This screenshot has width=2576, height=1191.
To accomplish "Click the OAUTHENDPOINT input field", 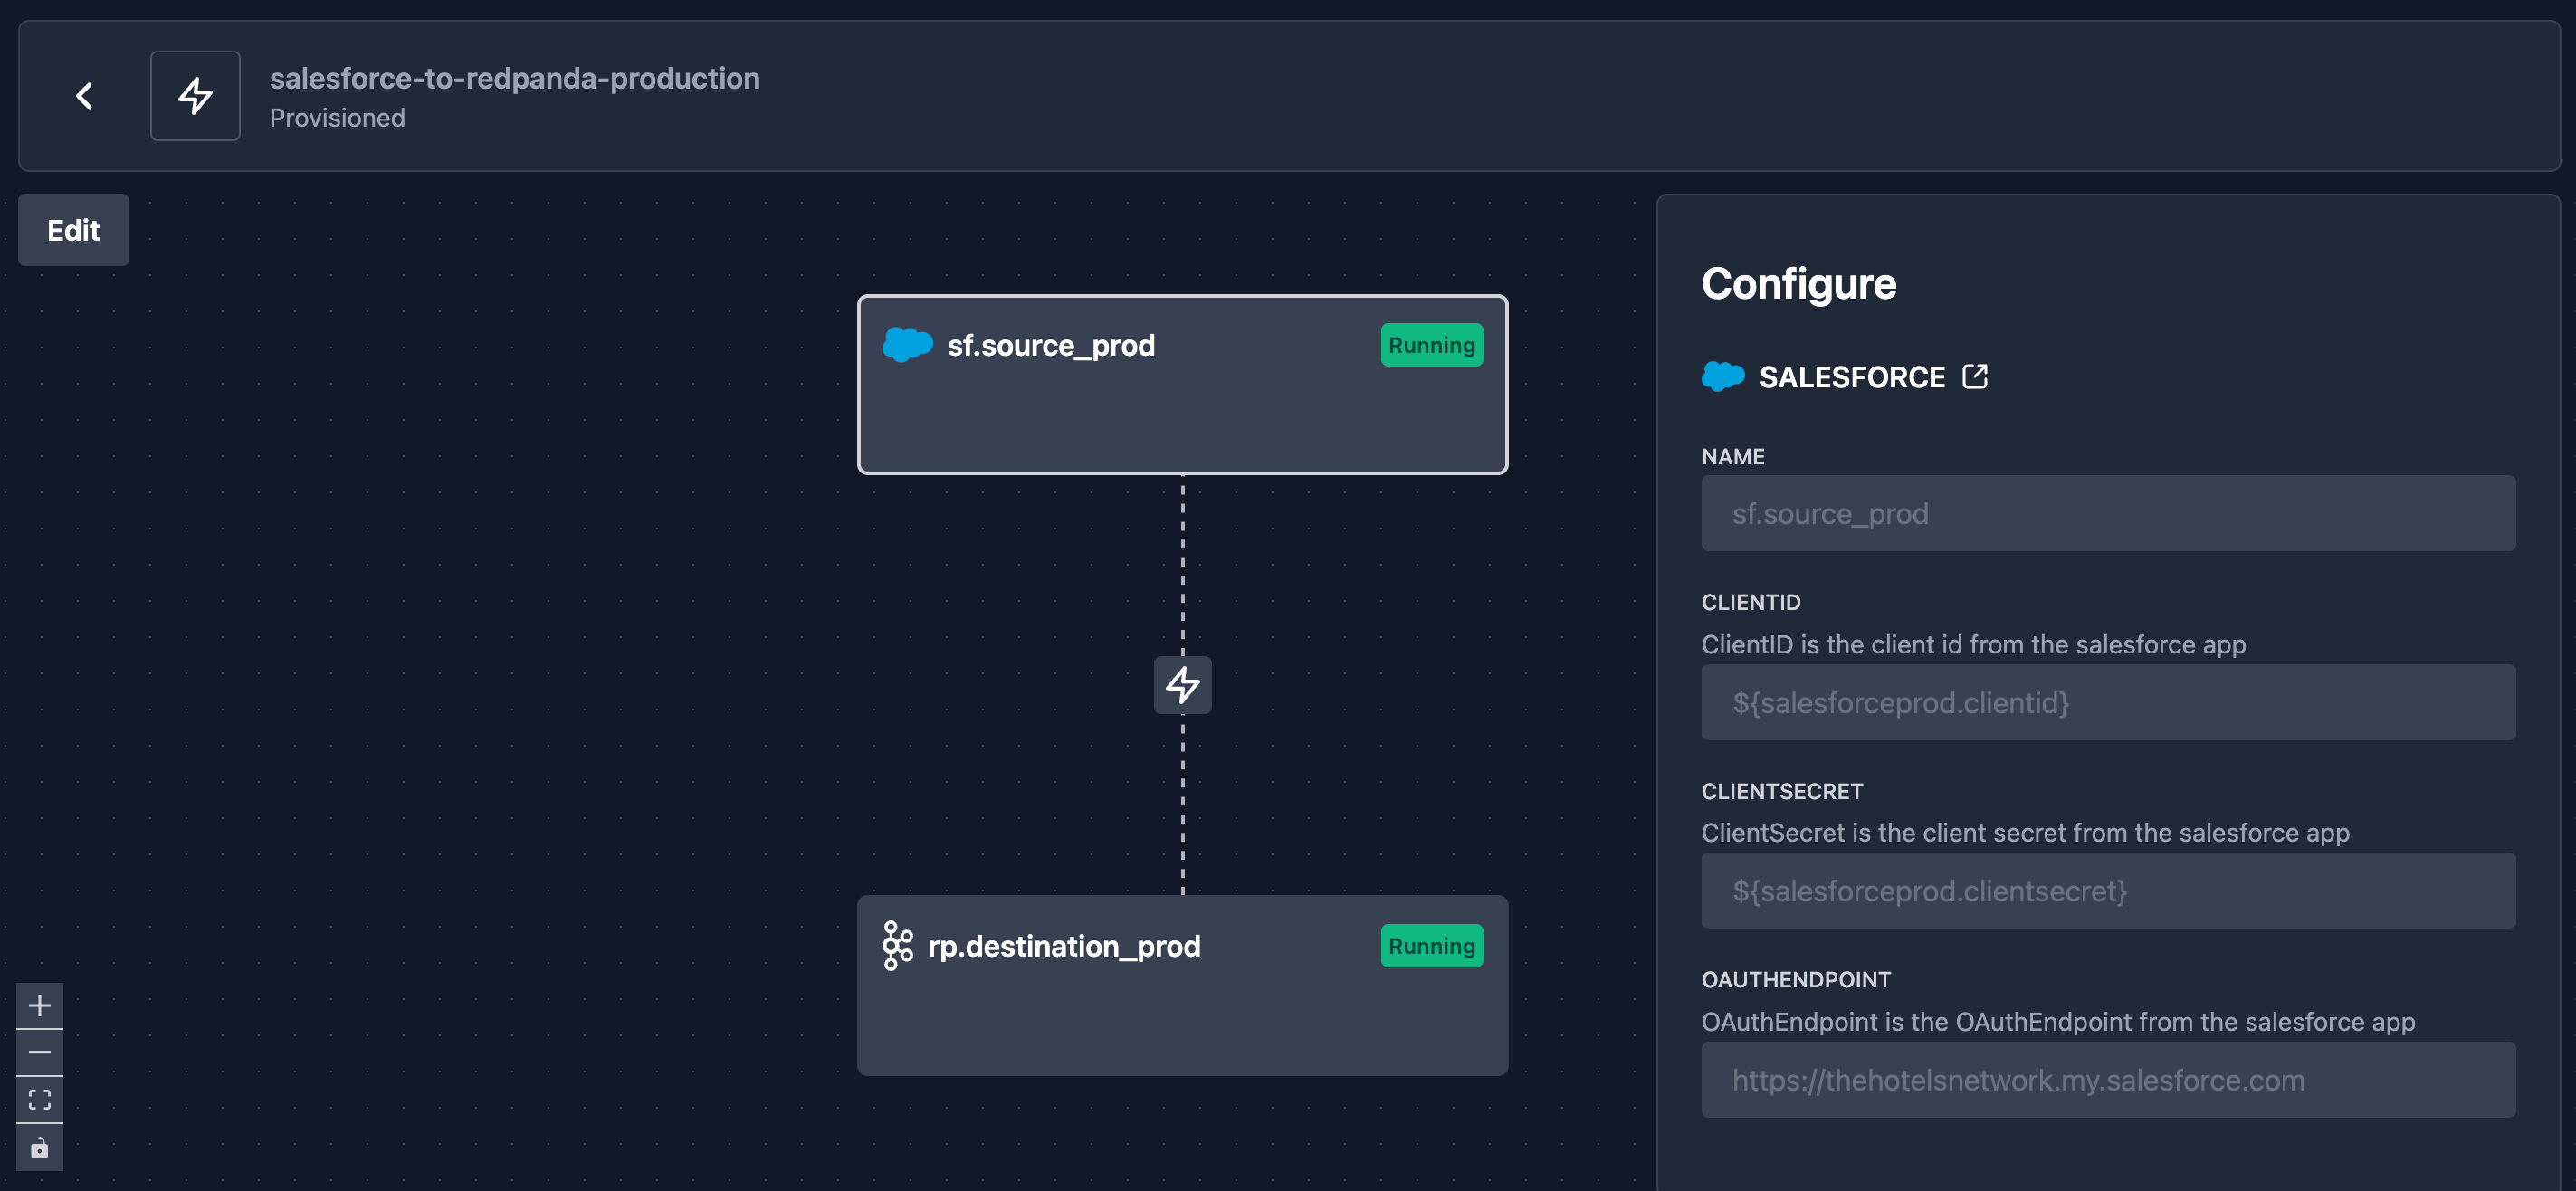I will (x=2107, y=1080).
